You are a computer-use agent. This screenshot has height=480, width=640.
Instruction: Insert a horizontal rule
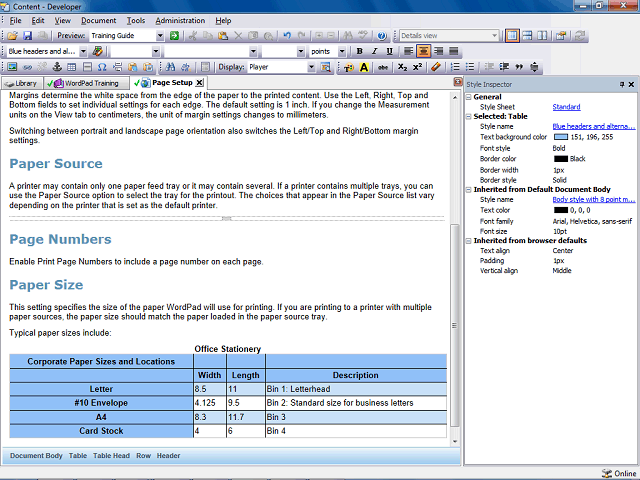87,67
